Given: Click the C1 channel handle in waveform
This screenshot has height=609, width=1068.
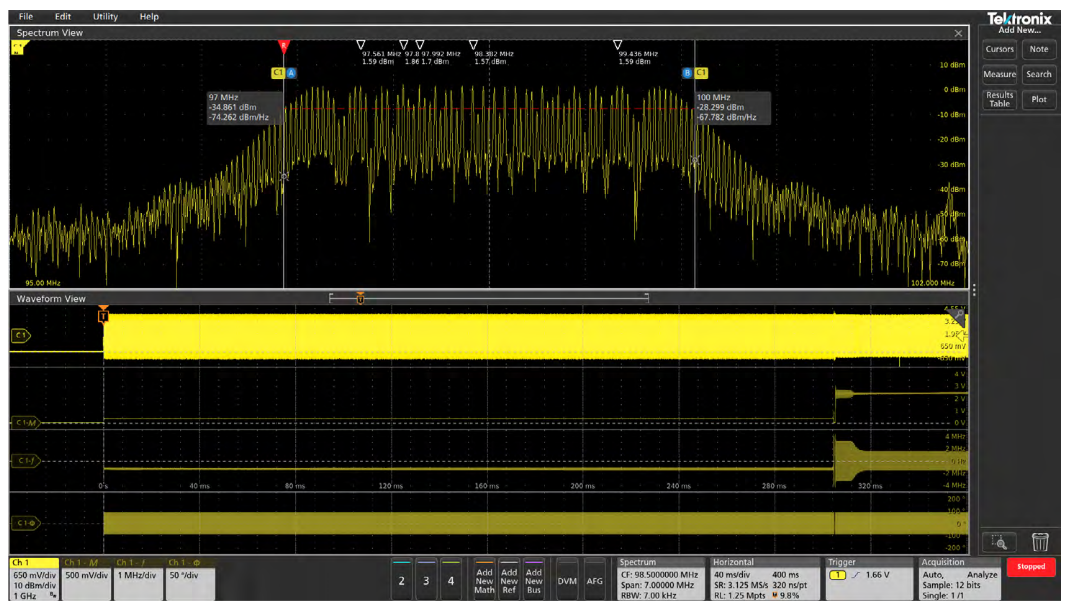Looking at the screenshot, I should pos(21,336).
